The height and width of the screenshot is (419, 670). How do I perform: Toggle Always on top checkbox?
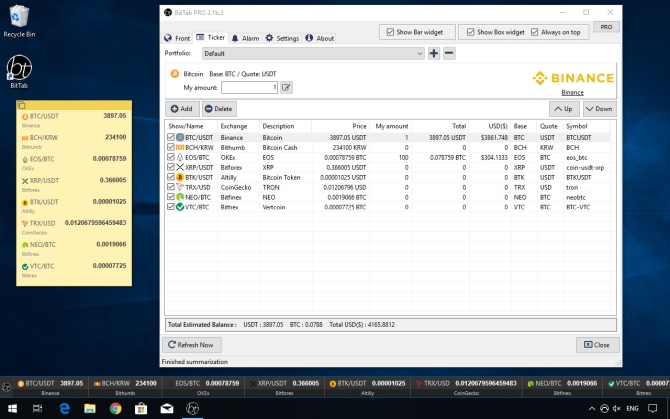coord(535,32)
